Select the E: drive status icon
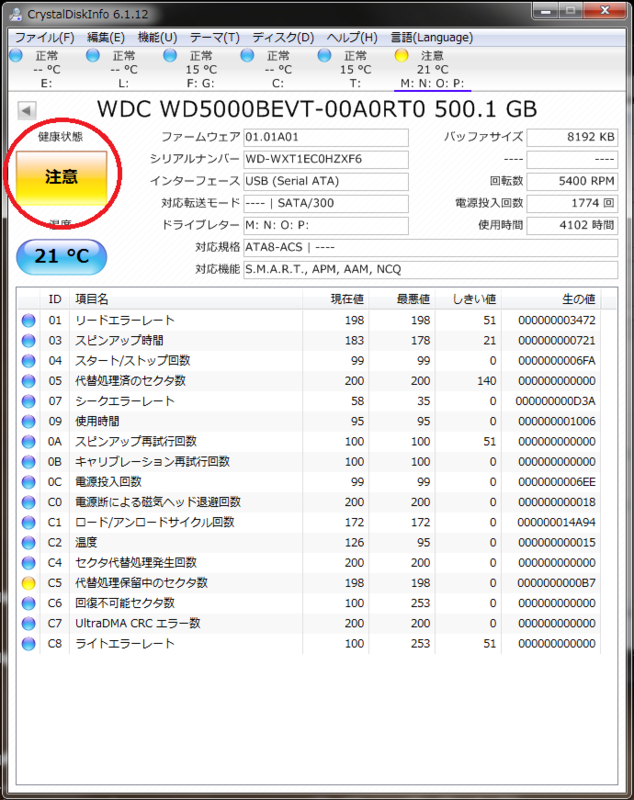 point(16,55)
